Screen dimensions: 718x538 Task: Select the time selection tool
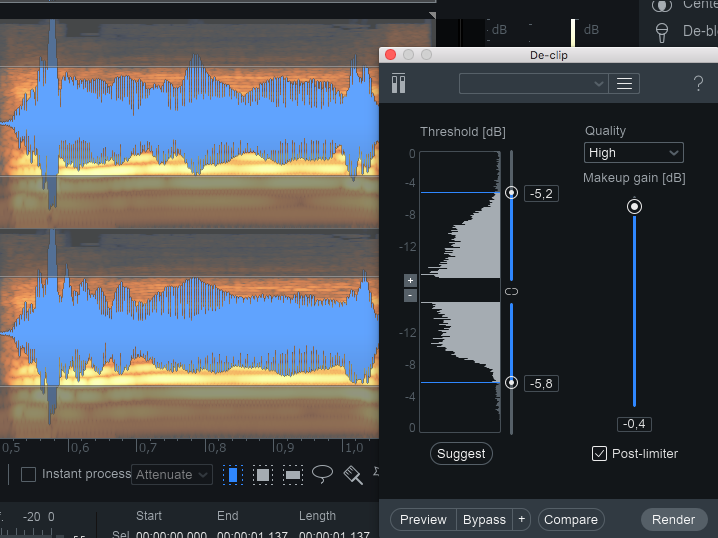pyautogui.click(x=233, y=475)
